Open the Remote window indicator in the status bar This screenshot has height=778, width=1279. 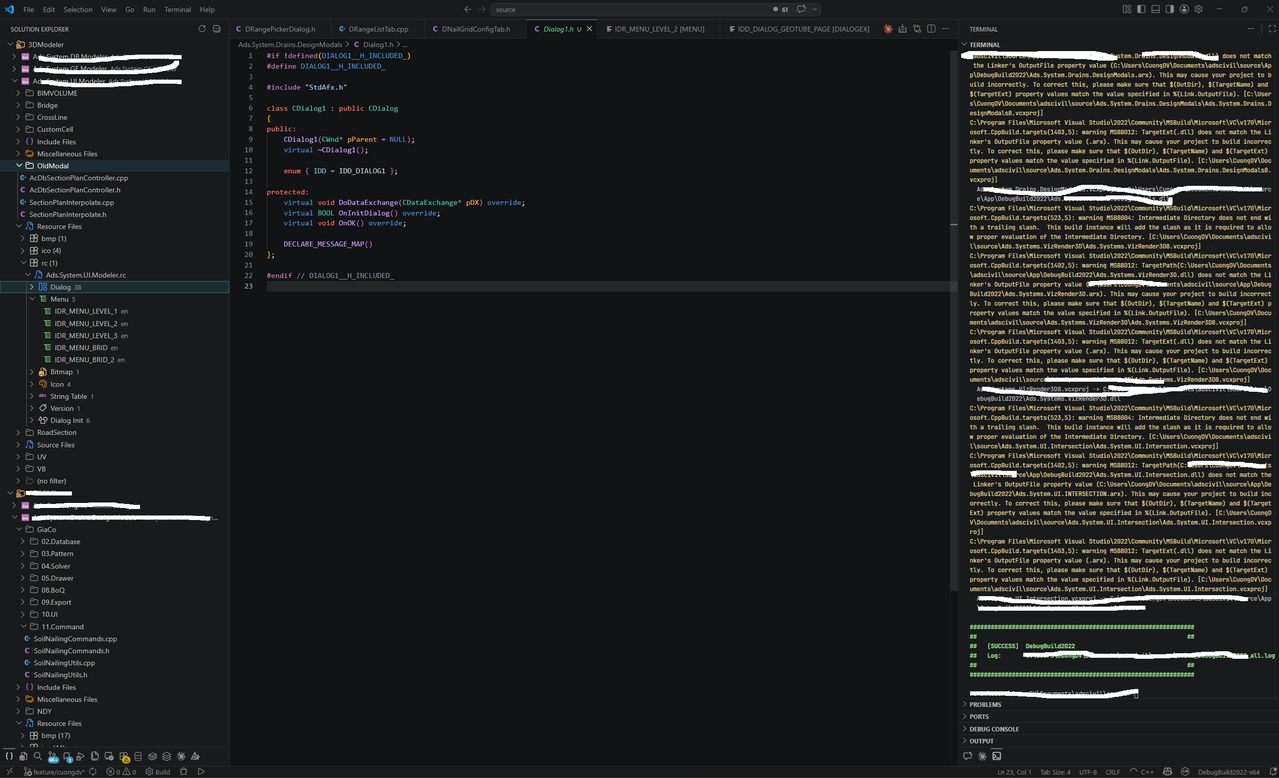coord(9,772)
